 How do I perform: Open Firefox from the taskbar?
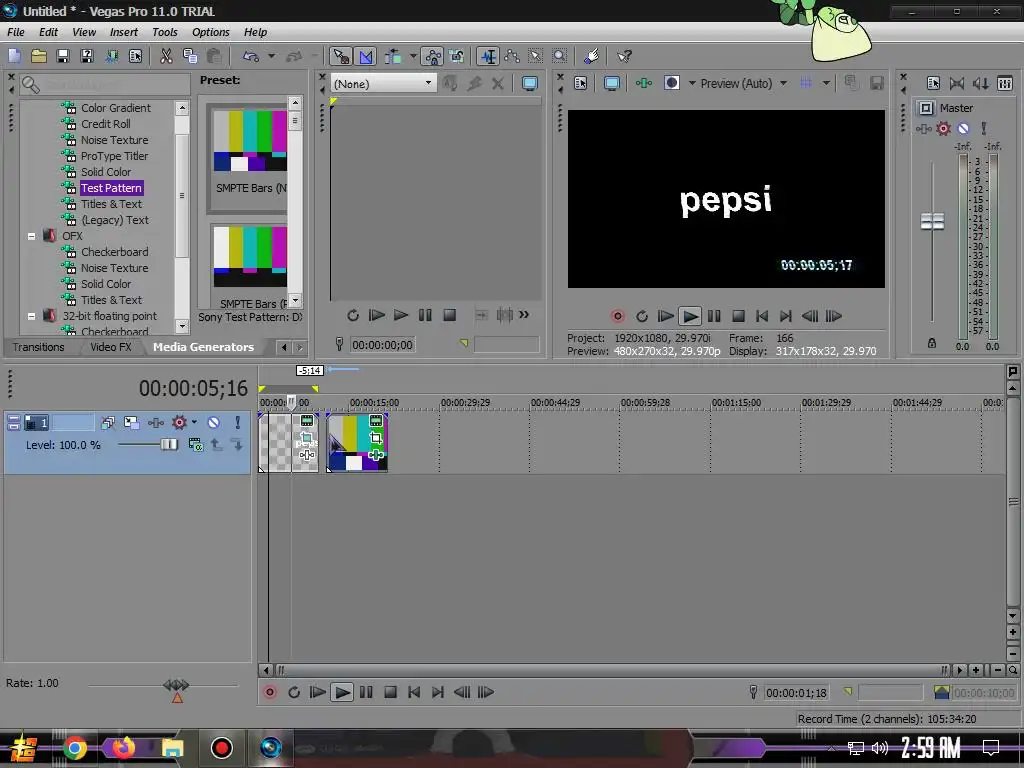[123, 747]
